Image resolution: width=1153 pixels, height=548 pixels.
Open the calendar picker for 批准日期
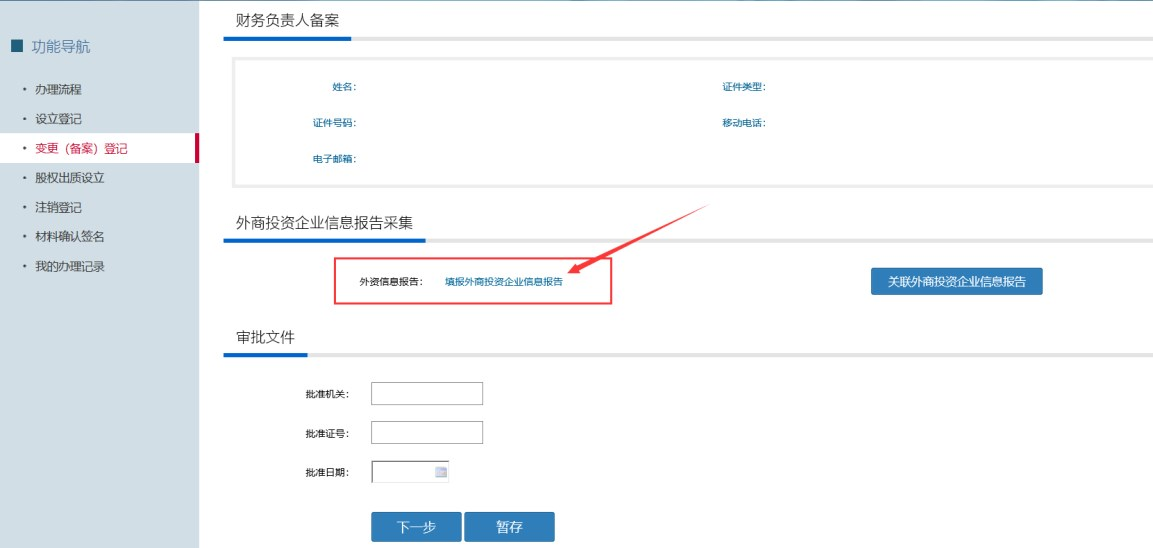pos(440,472)
